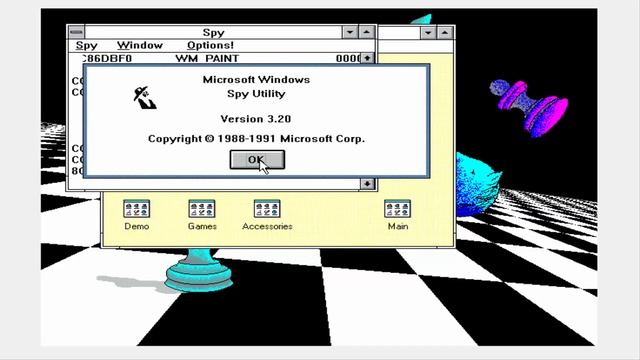Click the Spy list scroll-down arrow
This screenshot has width=640, height=360.
(x=367, y=184)
